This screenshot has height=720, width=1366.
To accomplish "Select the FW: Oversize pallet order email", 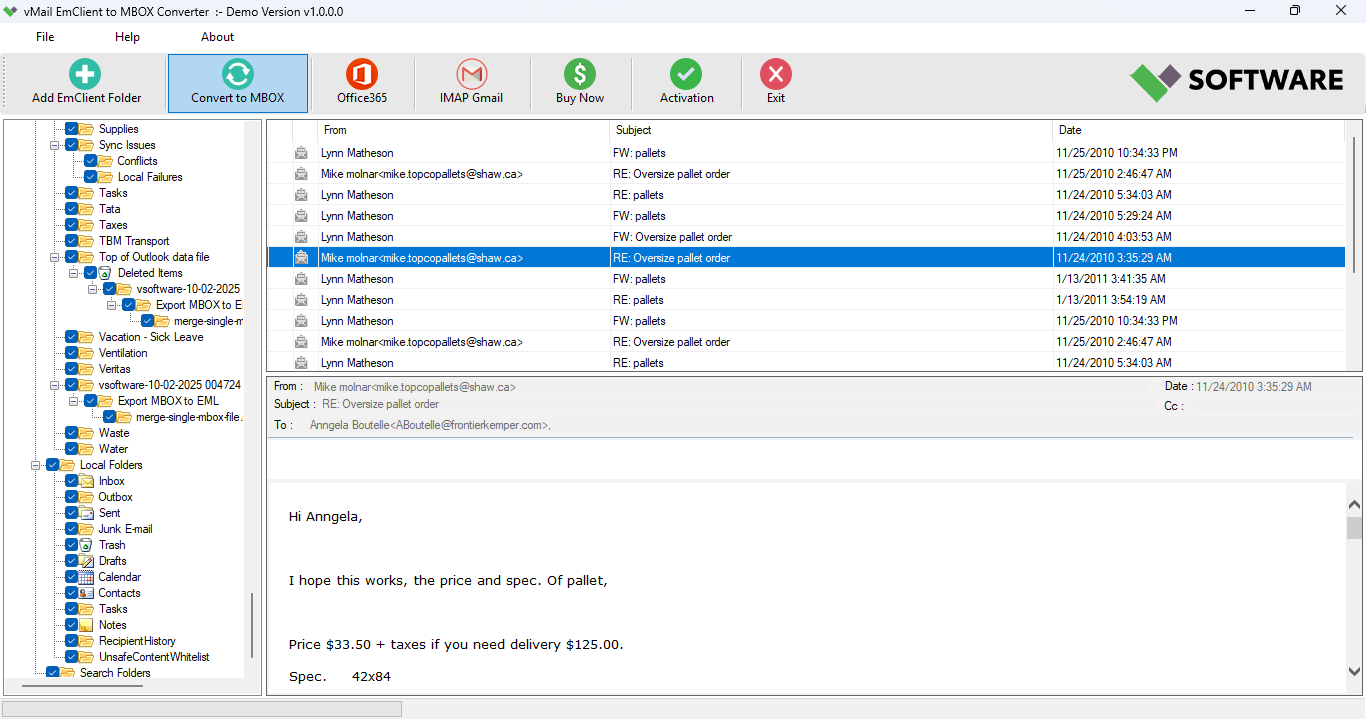I will (806, 237).
